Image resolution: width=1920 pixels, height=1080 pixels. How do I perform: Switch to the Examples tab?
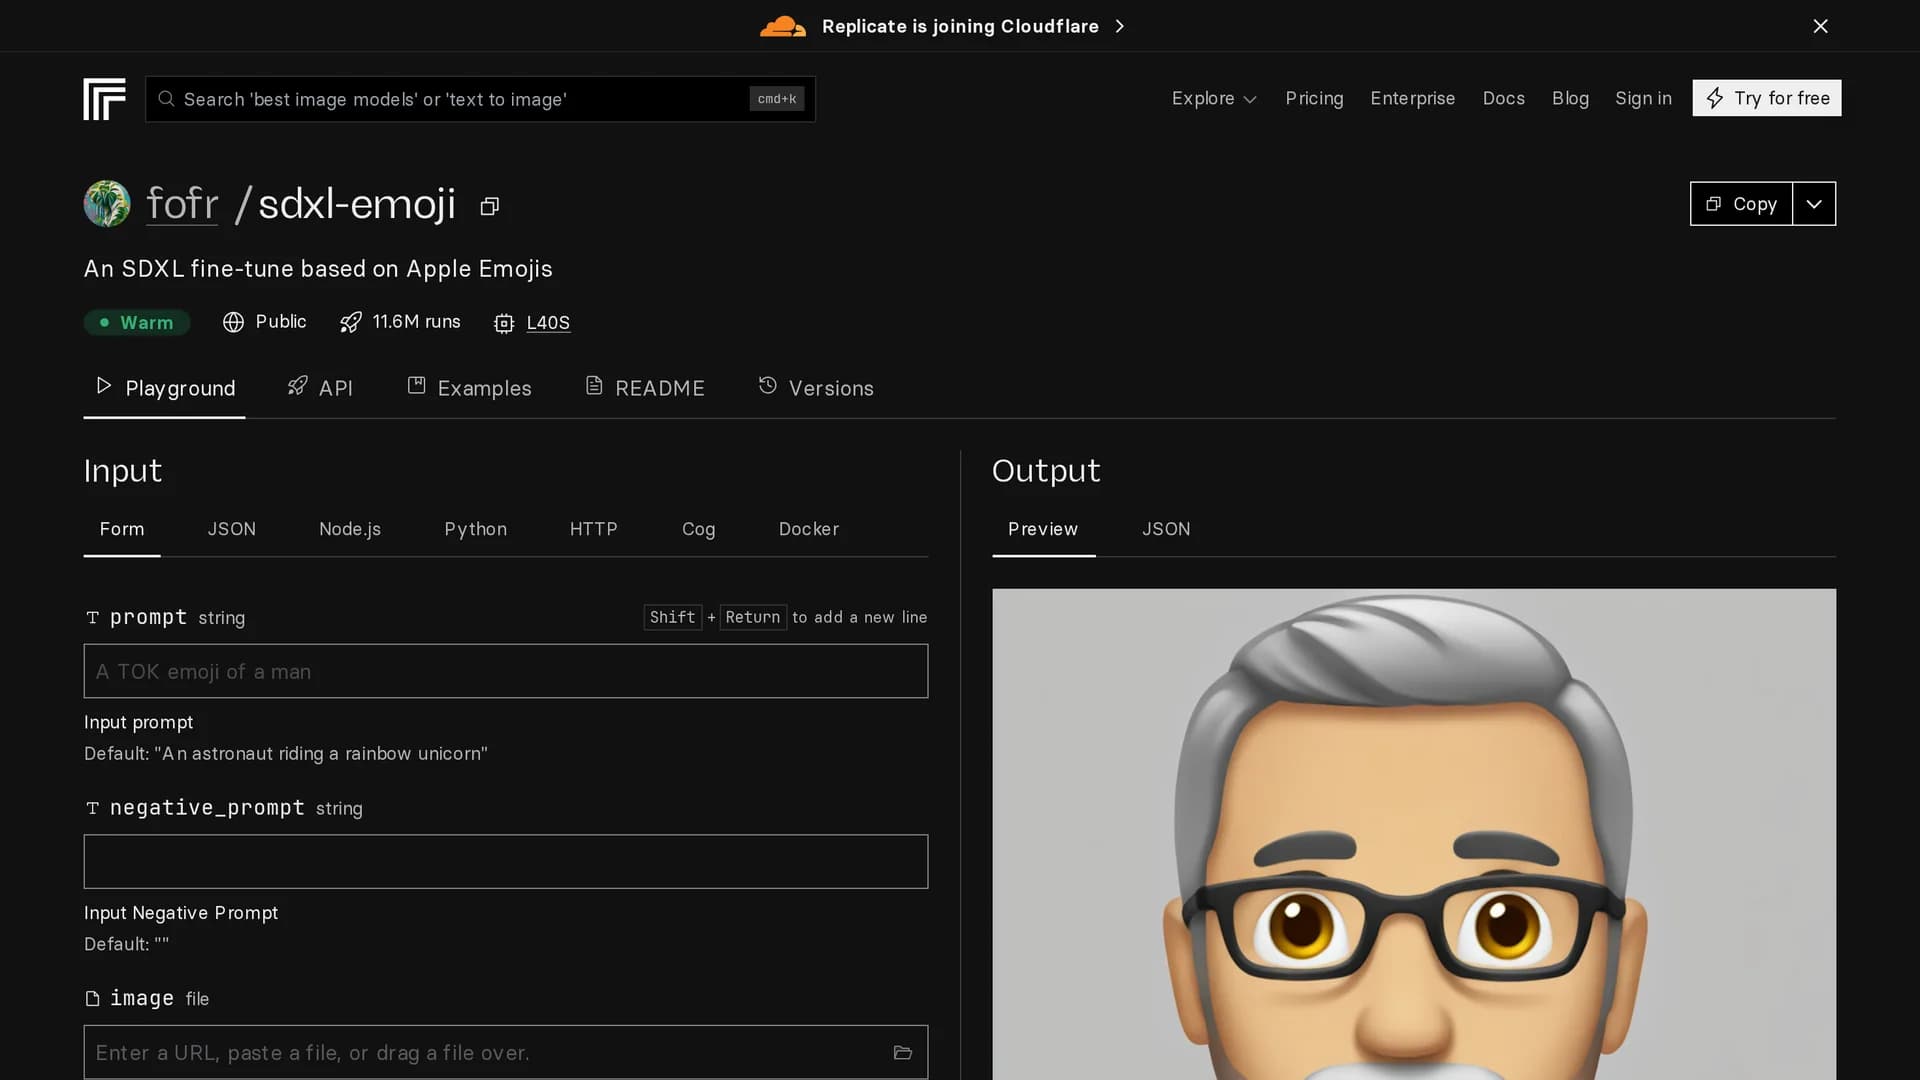469,388
